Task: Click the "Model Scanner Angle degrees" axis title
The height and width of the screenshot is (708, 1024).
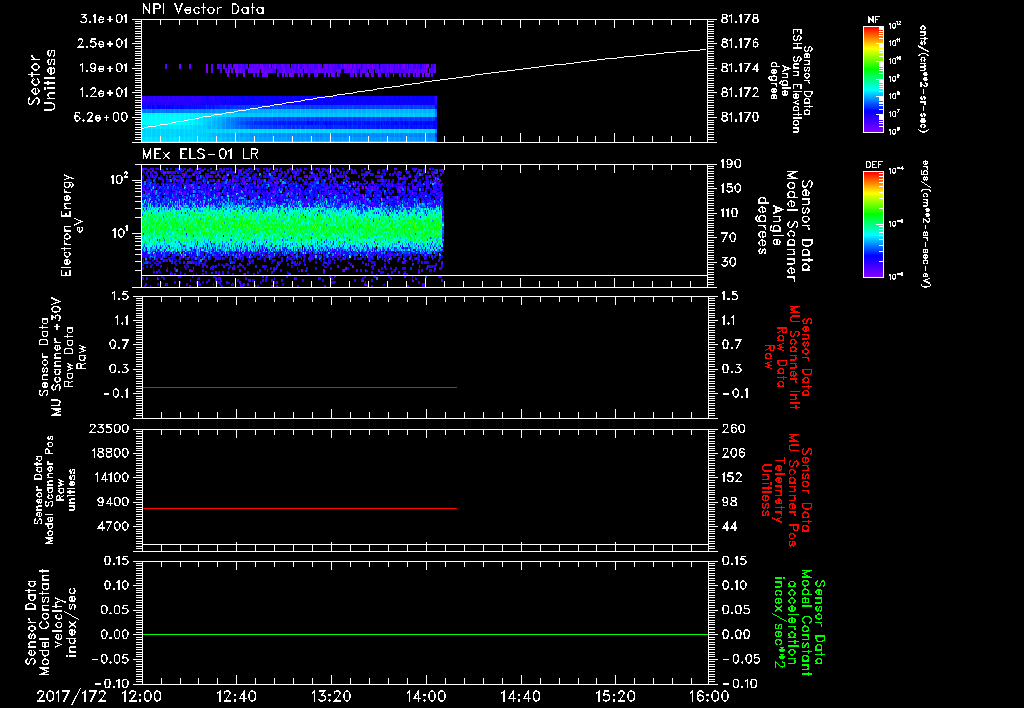Action: 783,226
